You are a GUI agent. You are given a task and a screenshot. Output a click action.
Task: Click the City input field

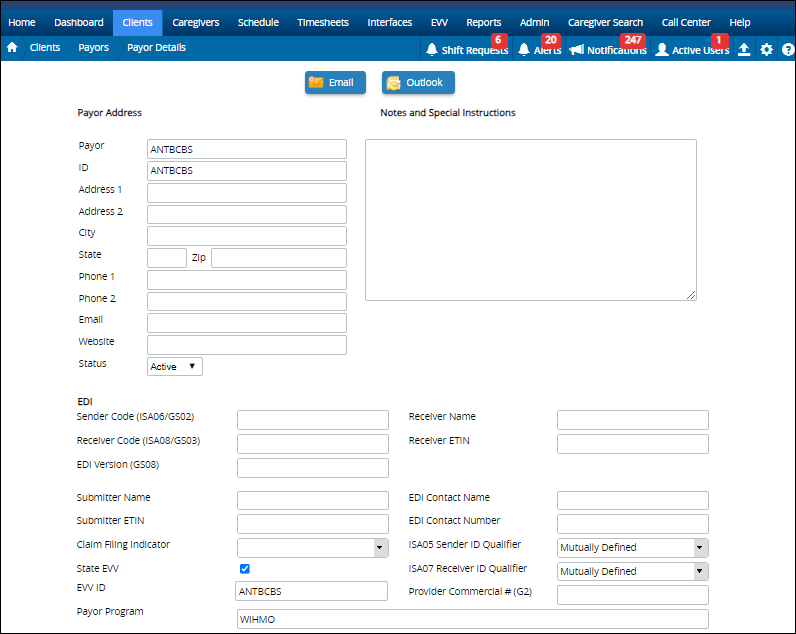click(x=247, y=236)
